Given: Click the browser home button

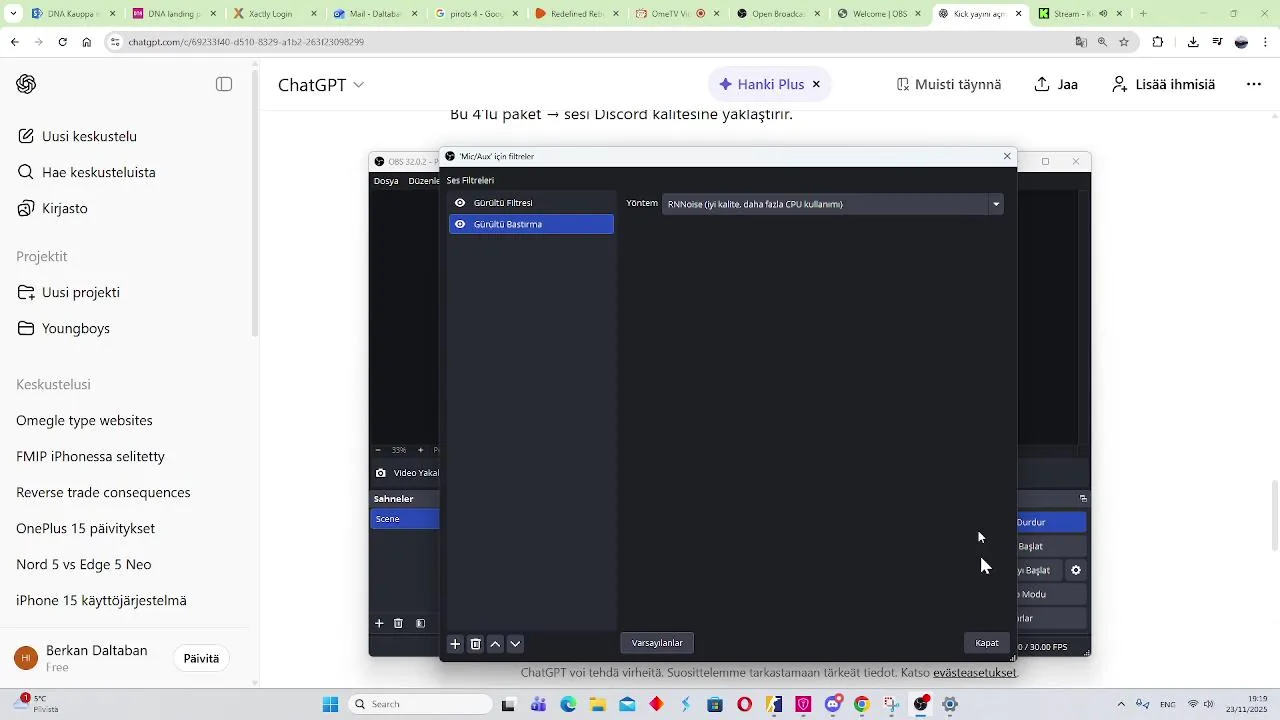Looking at the screenshot, I should point(86,42).
